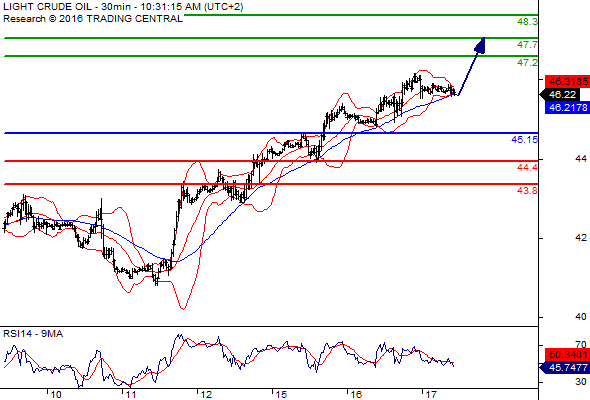Click the RSI14 - 9MA indicator label

[x=33, y=334]
